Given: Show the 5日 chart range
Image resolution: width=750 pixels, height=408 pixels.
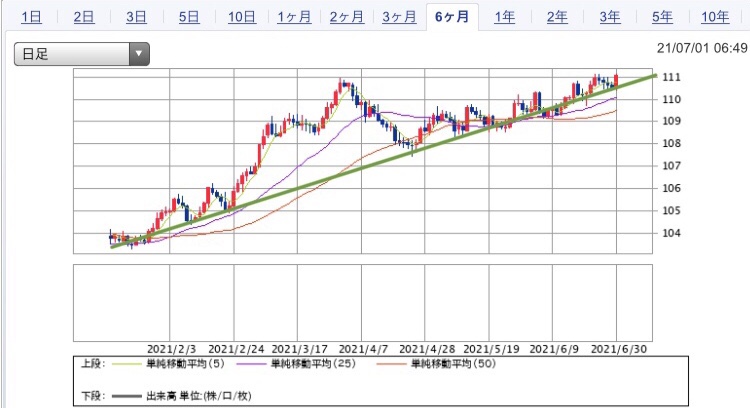Looking at the screenshot, I should click(x=188, y=17).
